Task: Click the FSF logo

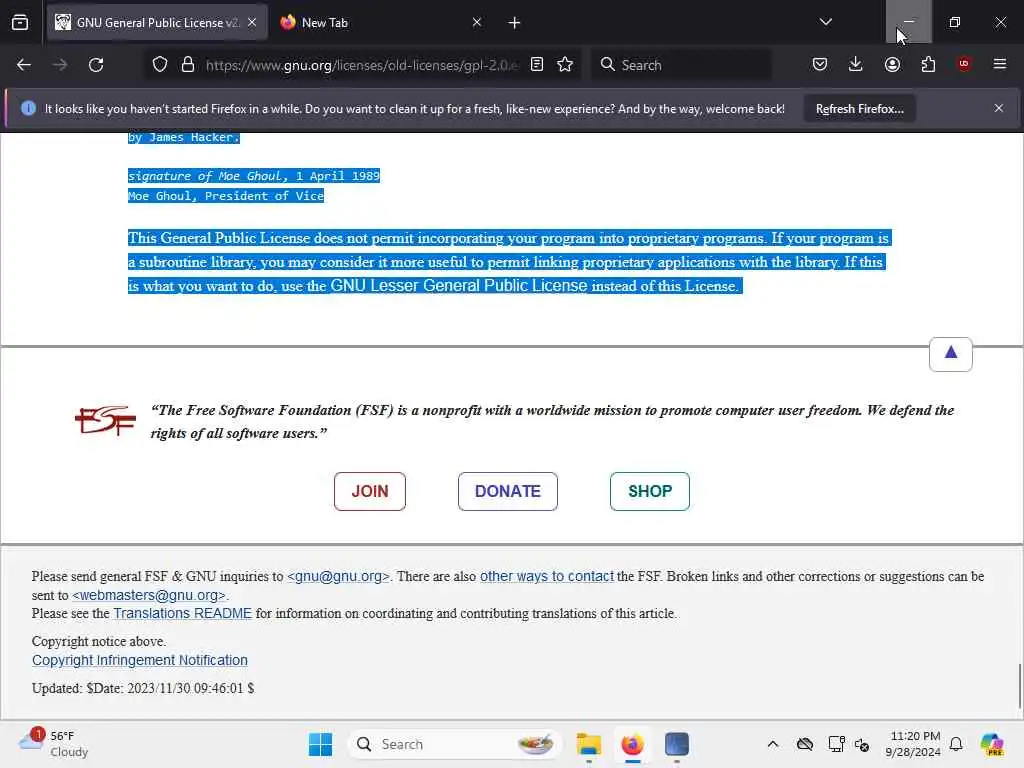Action: (105, 421)
